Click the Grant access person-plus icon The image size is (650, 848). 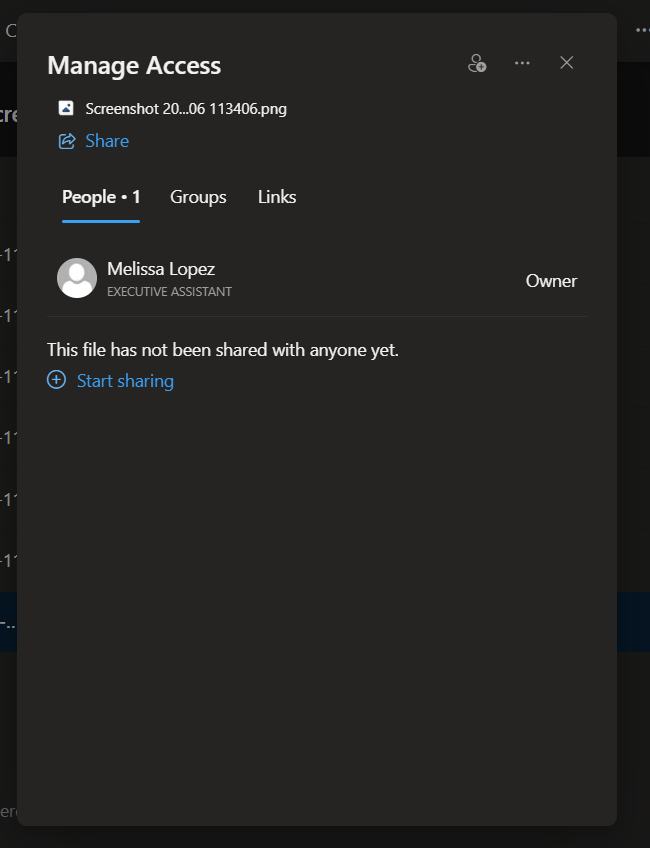(x=477, y=63)
